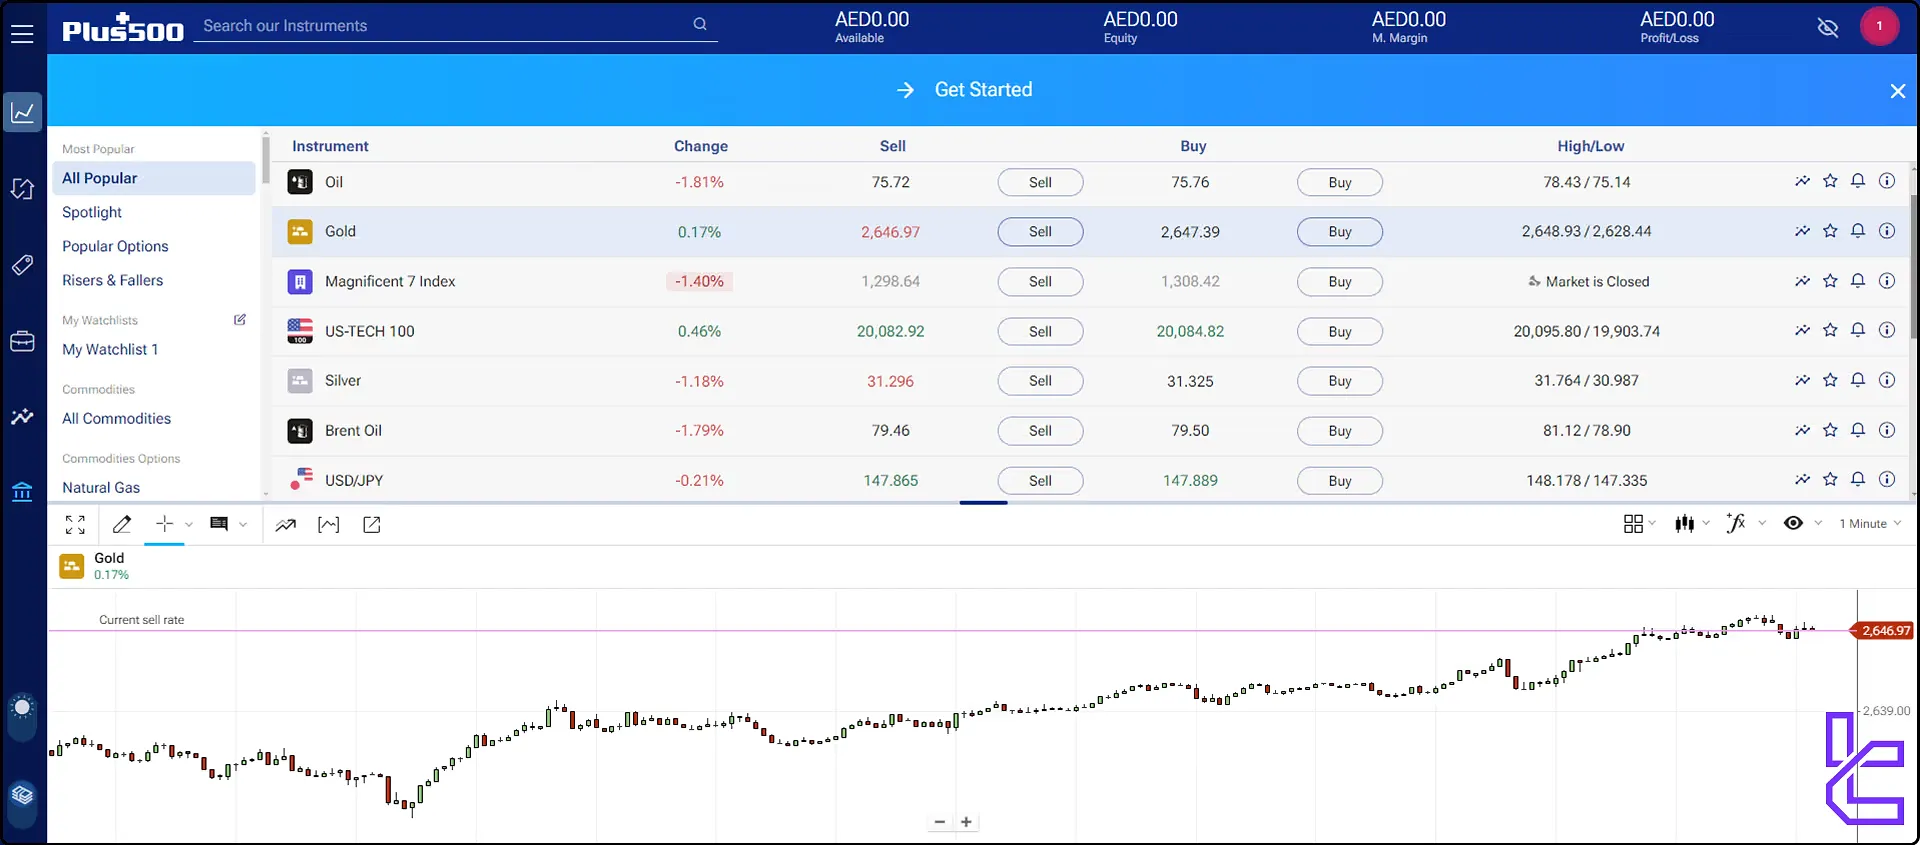Zoom in chart with plus button
This screenshot has height=845, width=1920.
pyautogui.click(x=966, y=822)
